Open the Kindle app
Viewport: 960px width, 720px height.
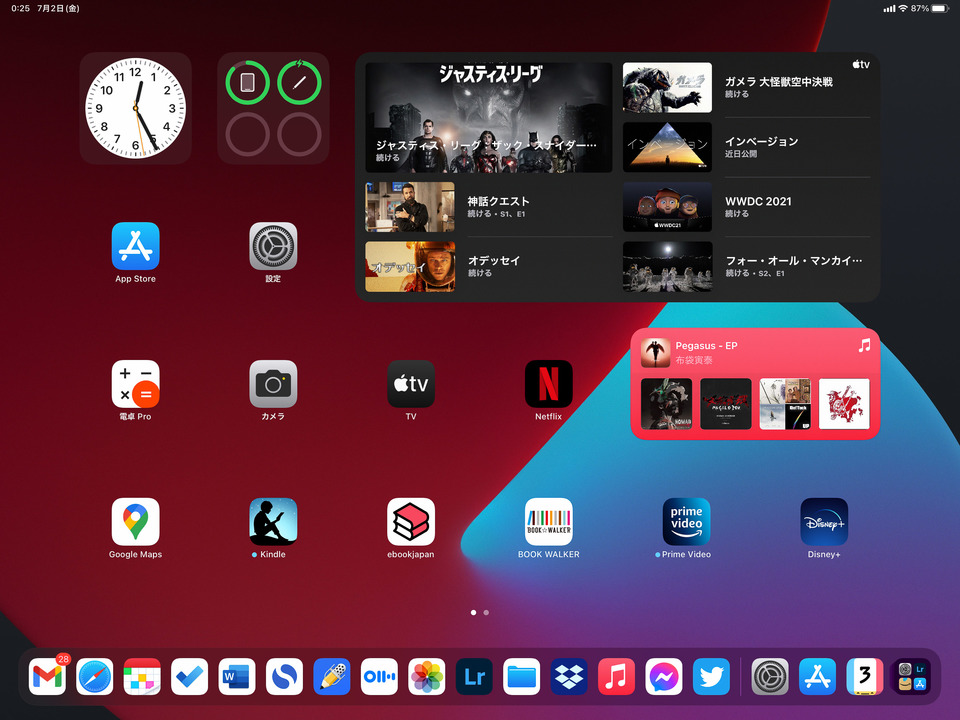tap(273, 518)
